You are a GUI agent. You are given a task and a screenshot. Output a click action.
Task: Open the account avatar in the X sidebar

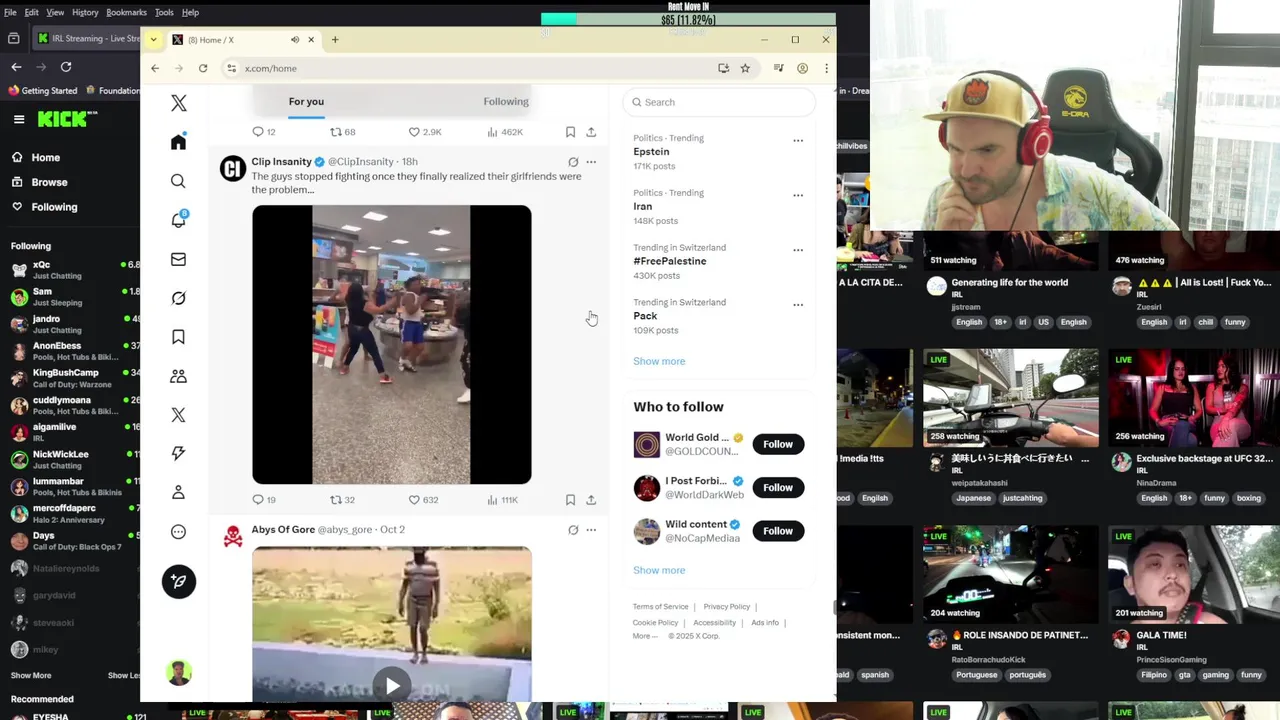pyautogui.click(x=179, y=672)
